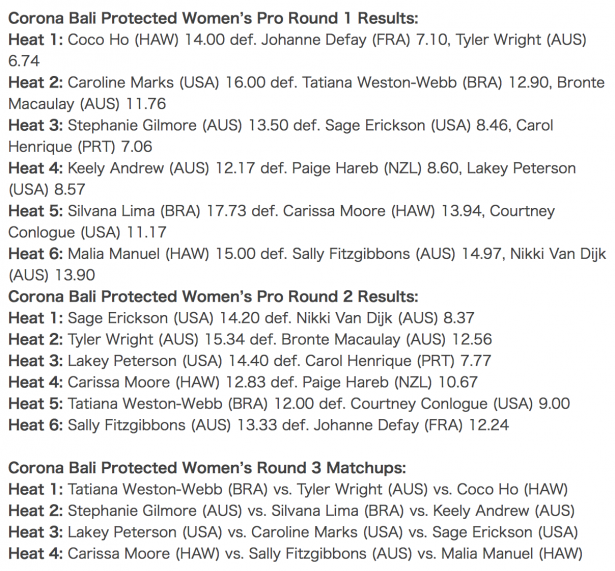Click the Round 1 Results heading
The image size is (615, 571).
[x=213, y=18]
